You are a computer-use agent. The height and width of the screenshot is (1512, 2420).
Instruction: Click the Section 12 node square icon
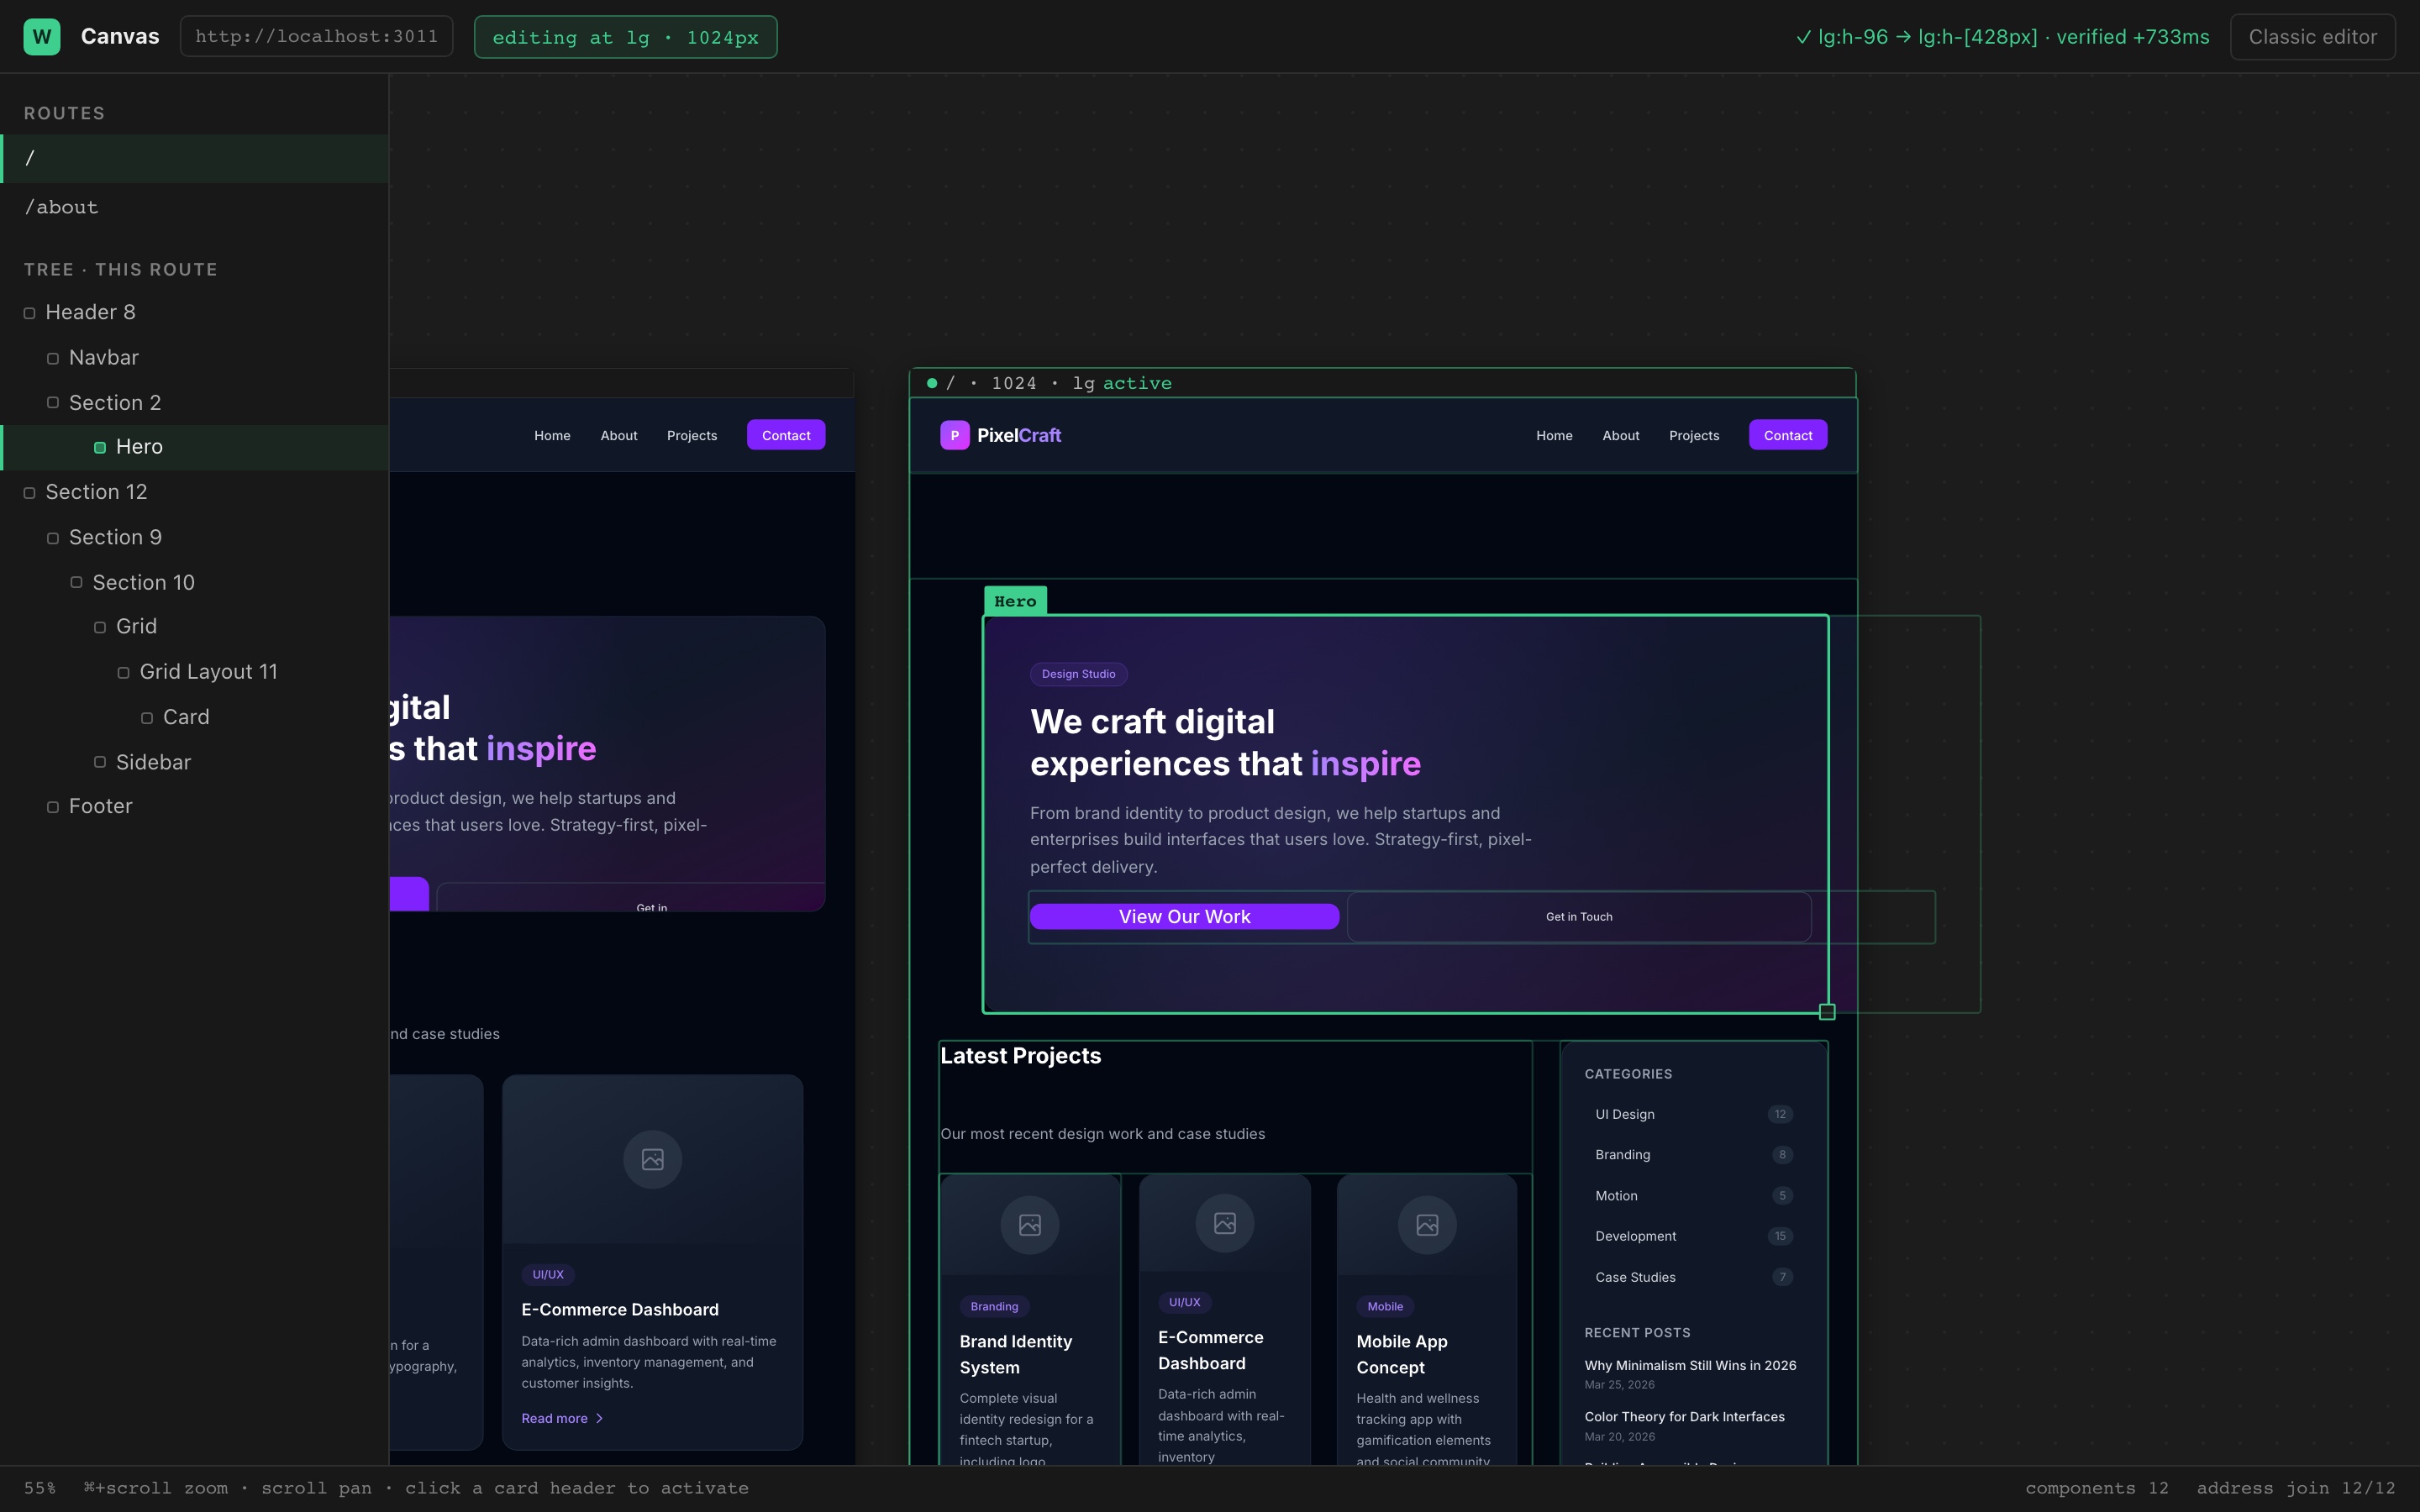tap(29, 493)
